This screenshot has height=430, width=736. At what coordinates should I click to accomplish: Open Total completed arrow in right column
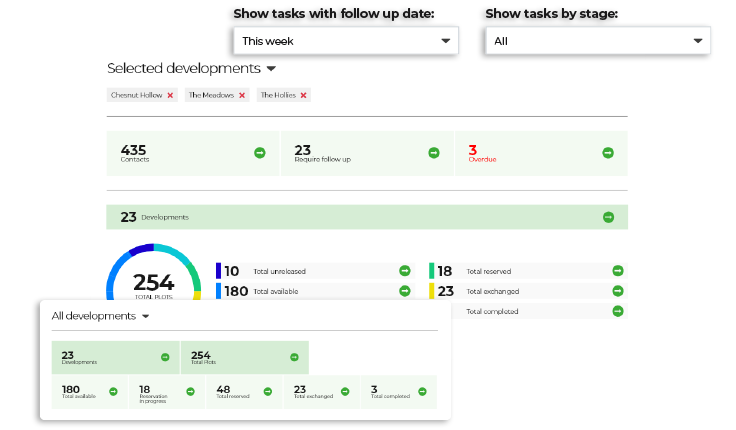tap(618, 311)
